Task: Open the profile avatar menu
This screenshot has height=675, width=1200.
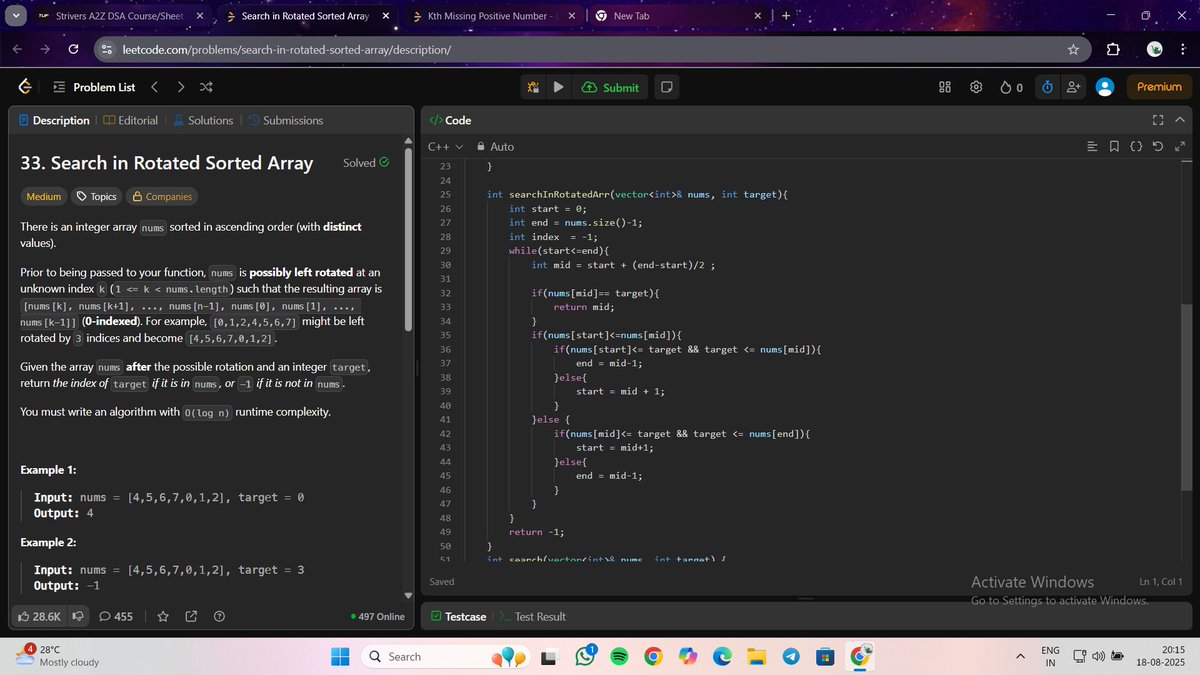Action: point(1105,87)
